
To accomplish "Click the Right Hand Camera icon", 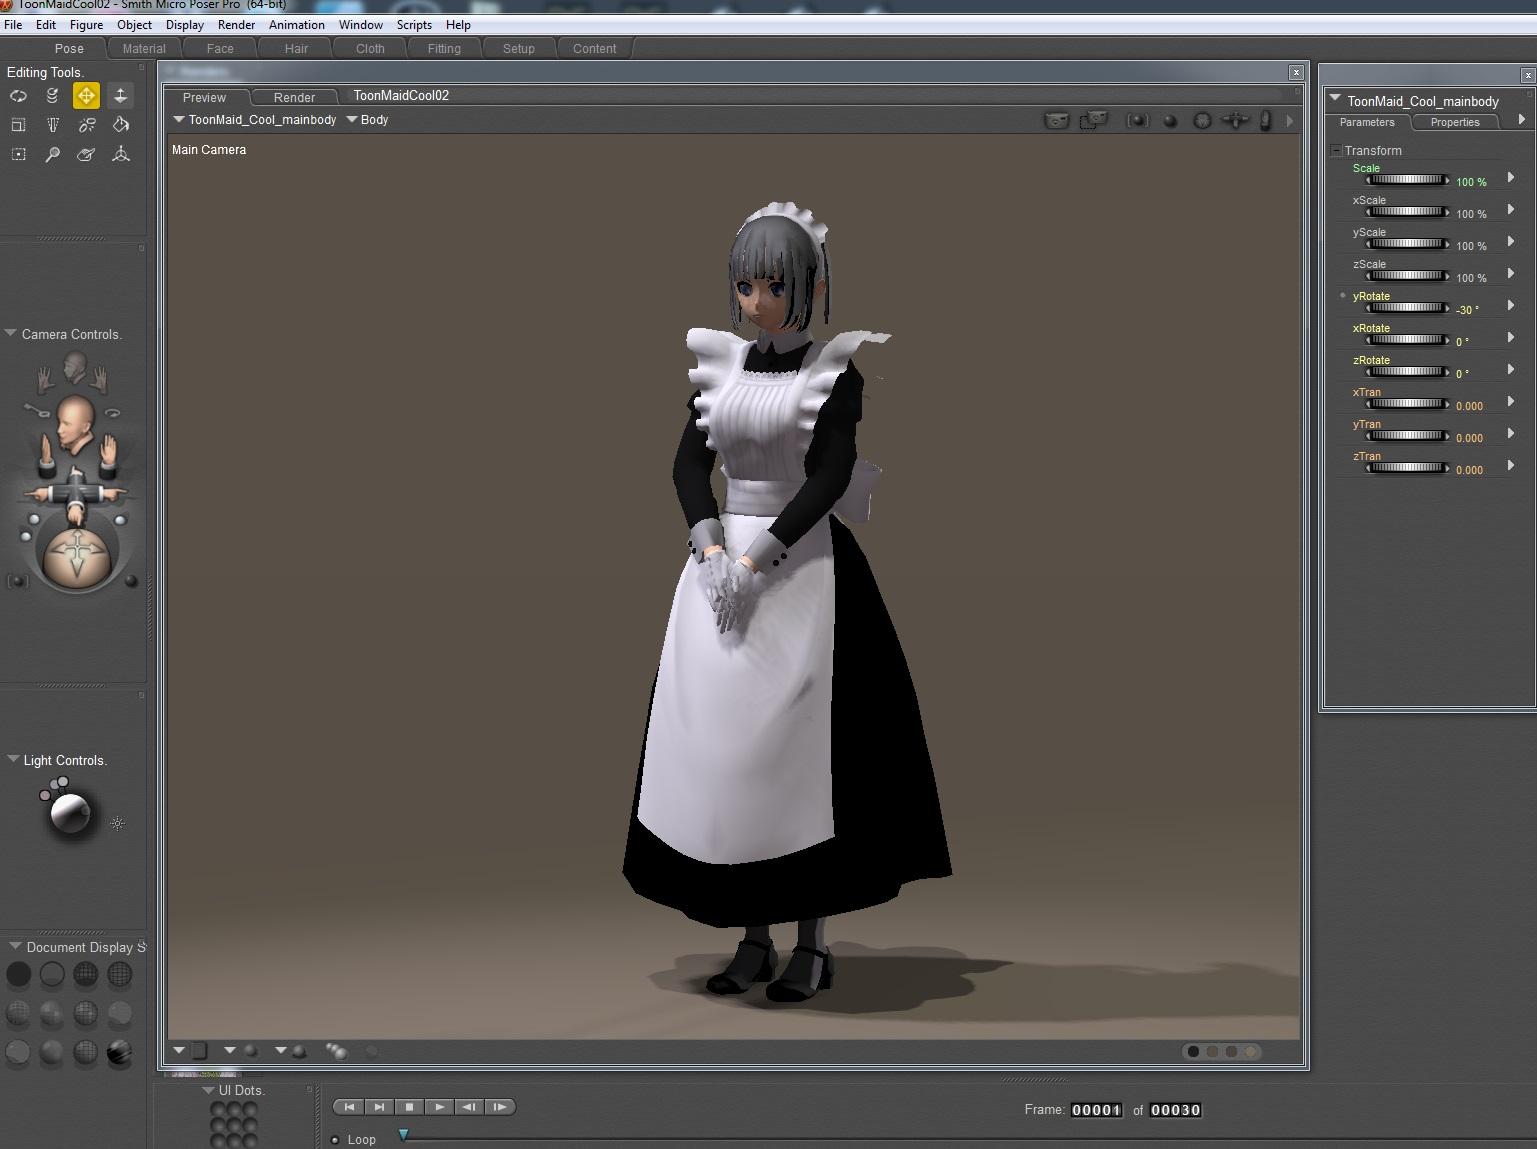I will (x=98, y=378).
